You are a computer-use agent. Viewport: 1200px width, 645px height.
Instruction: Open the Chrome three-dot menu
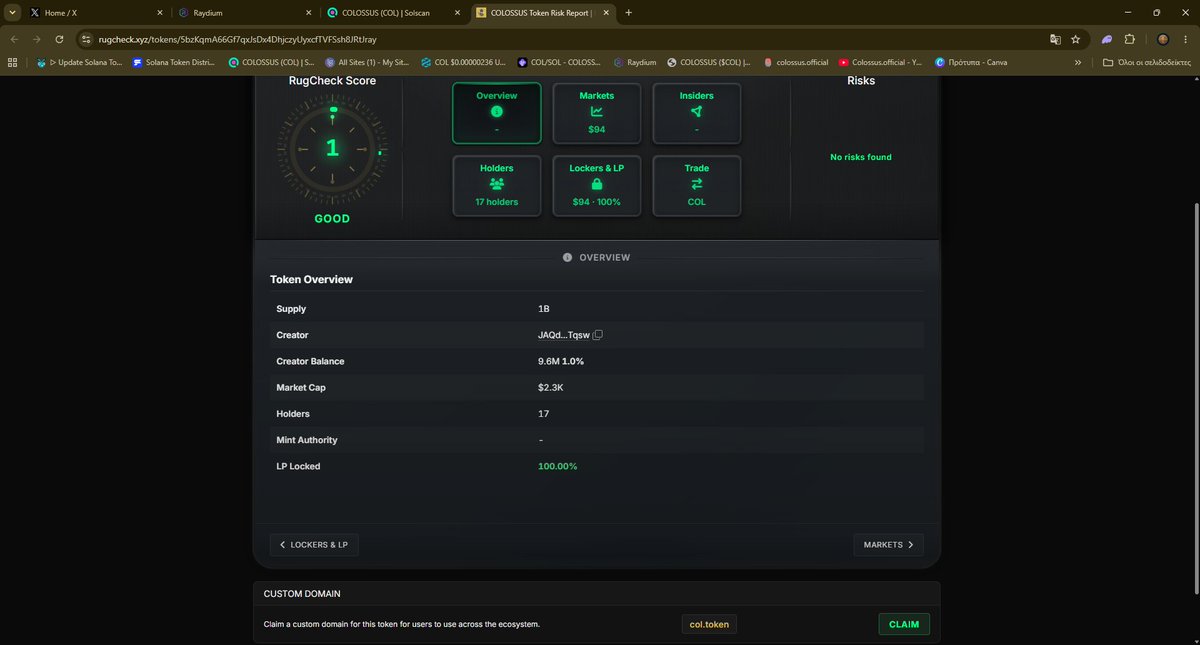(1187, 39)
